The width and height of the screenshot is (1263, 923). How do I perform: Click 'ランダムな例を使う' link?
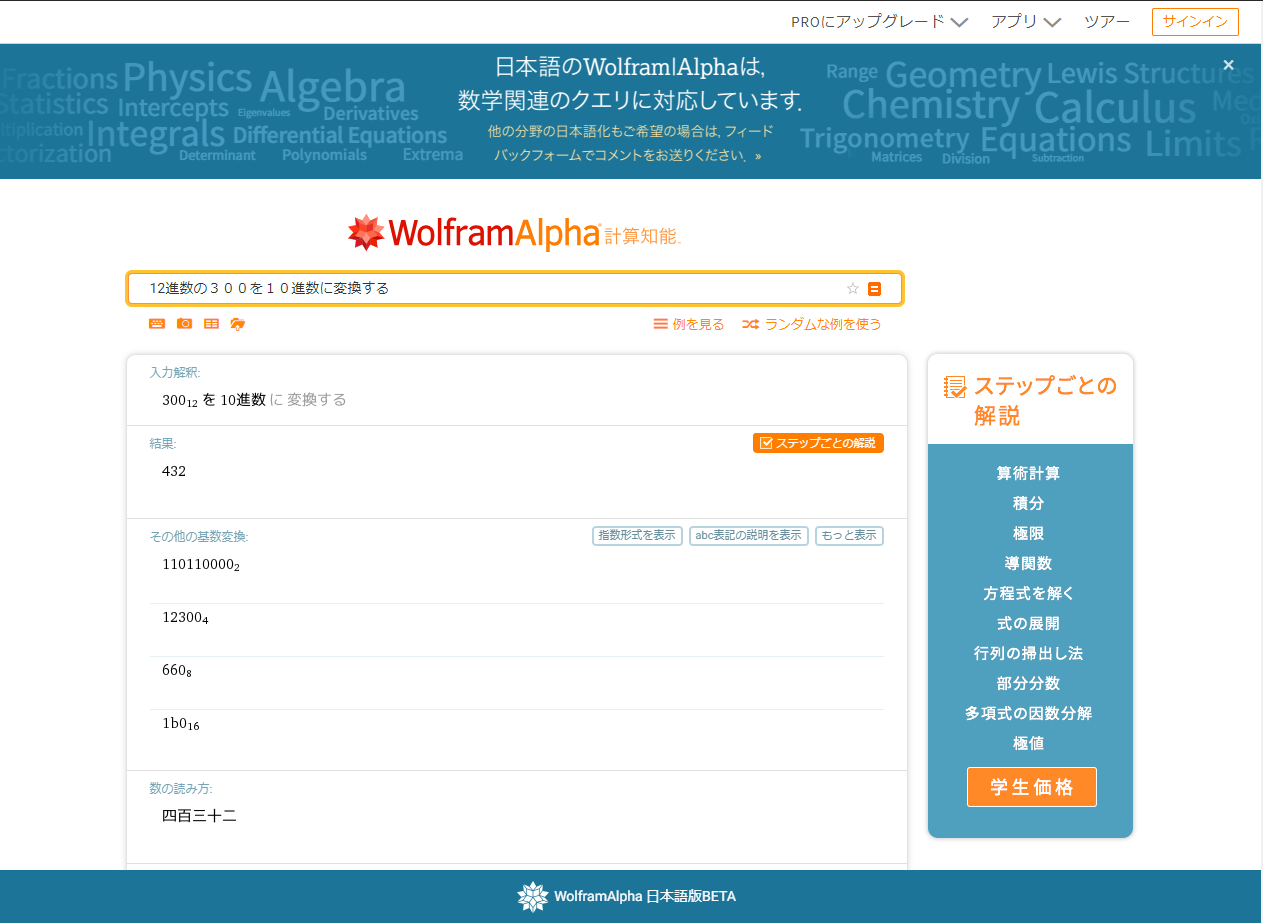812,324
